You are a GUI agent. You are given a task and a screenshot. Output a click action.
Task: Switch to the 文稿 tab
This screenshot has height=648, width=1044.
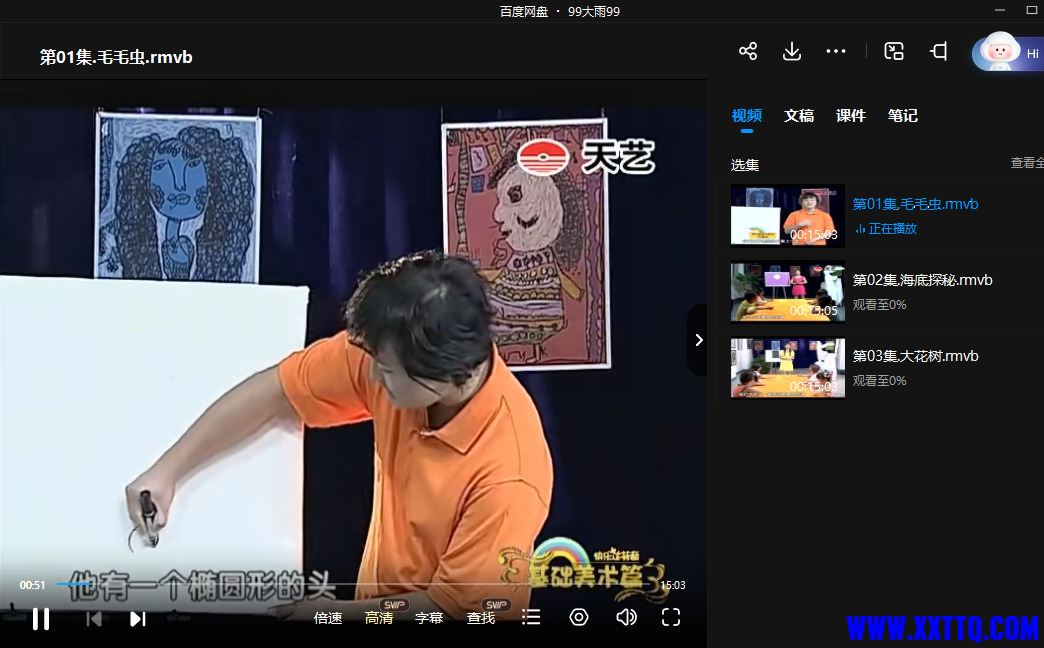(799, 116)
